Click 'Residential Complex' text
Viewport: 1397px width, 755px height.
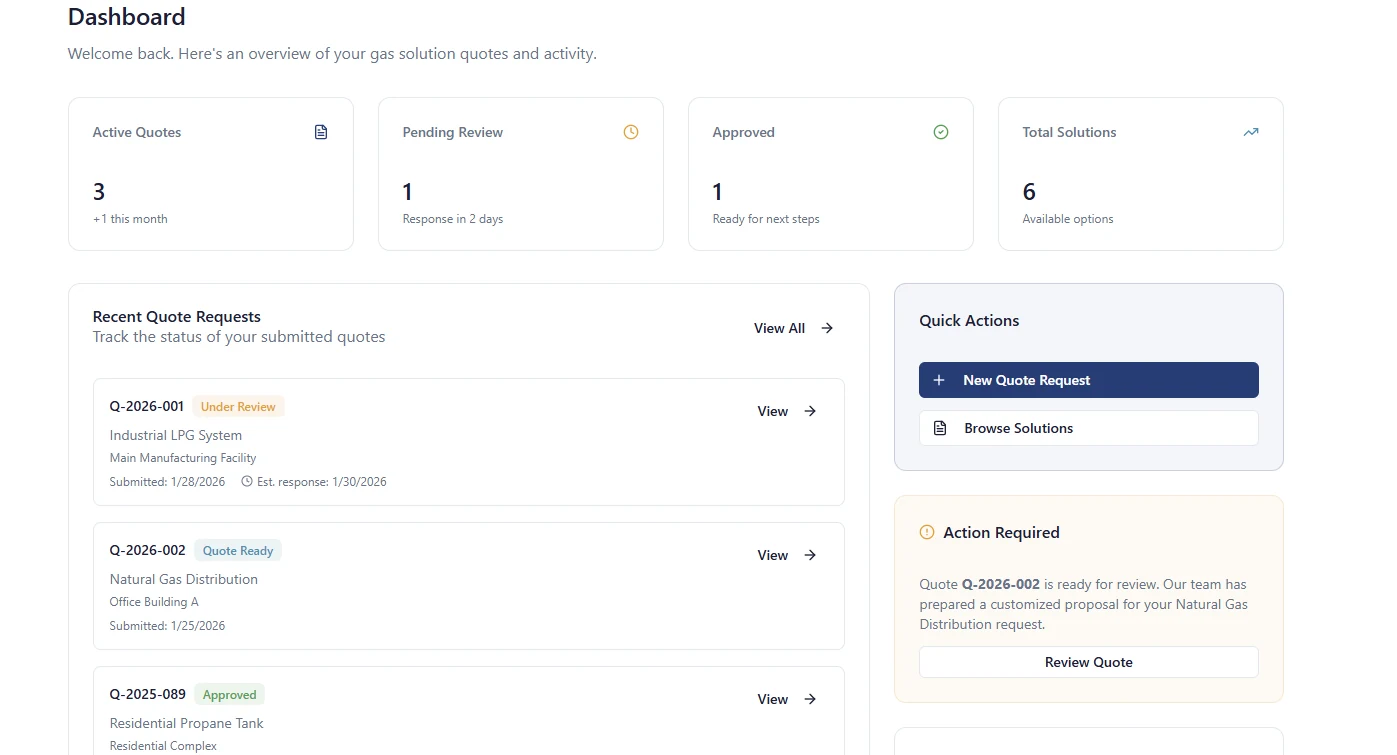163,746
